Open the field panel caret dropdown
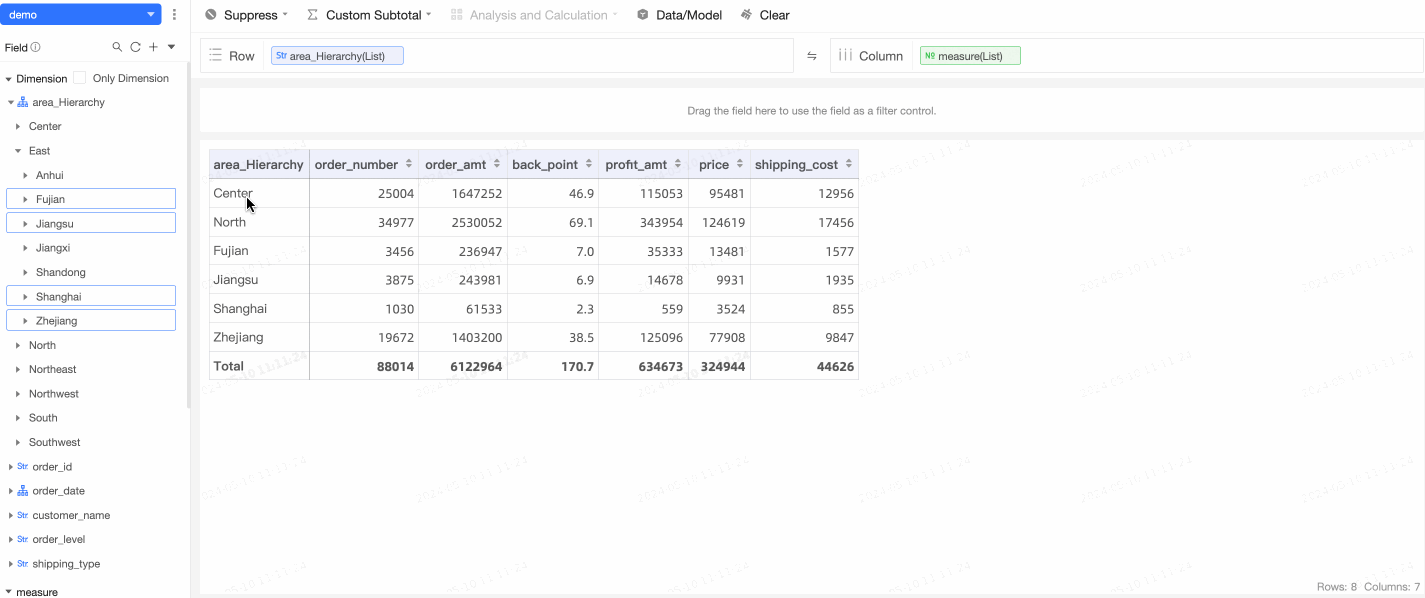Screen dimensions: 1425x598 [x=171, y=47]
